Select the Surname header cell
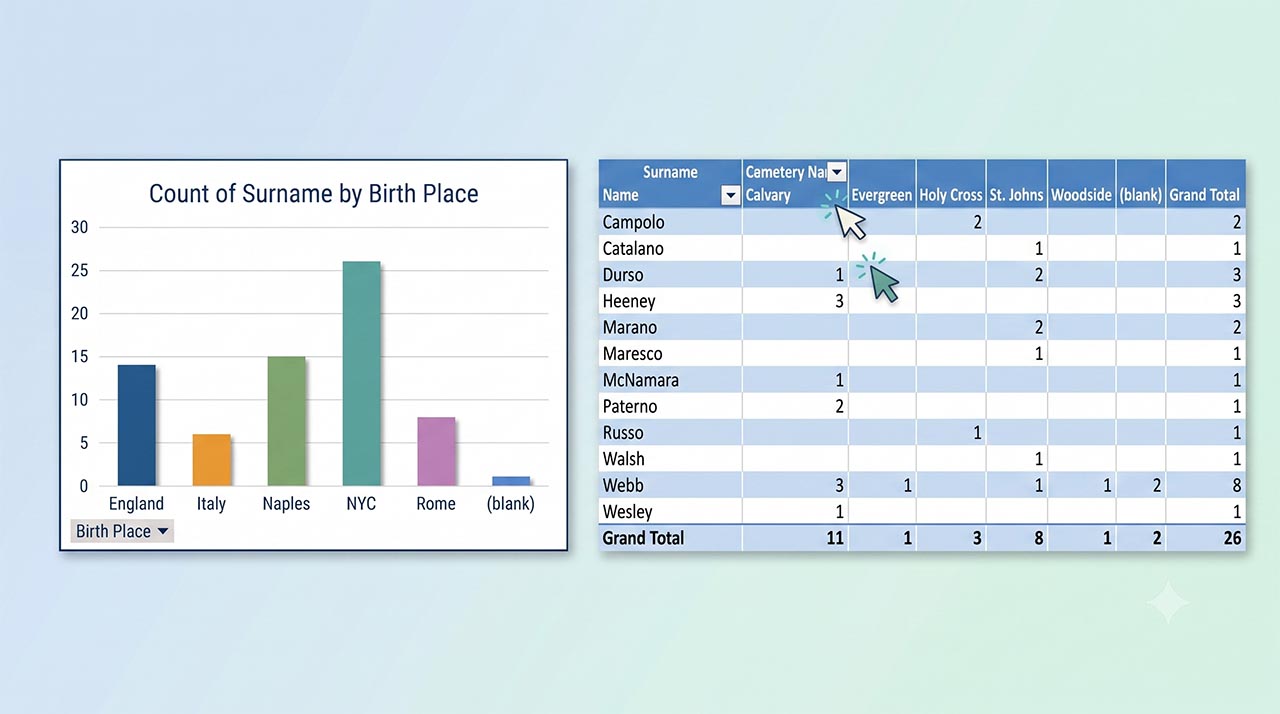Image resolution: width=1280 pixels, height=714 pixels. click(670, 172)
